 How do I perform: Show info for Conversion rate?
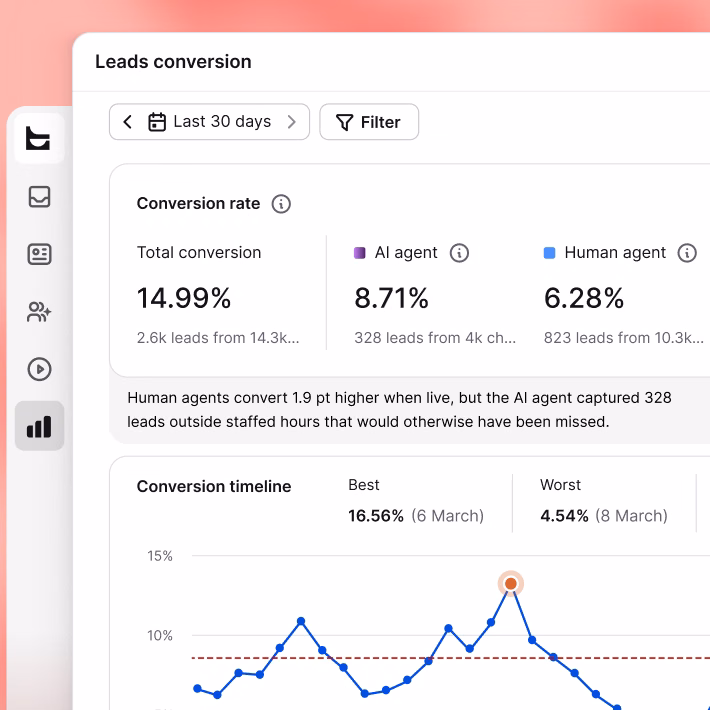tap(281, 204)
